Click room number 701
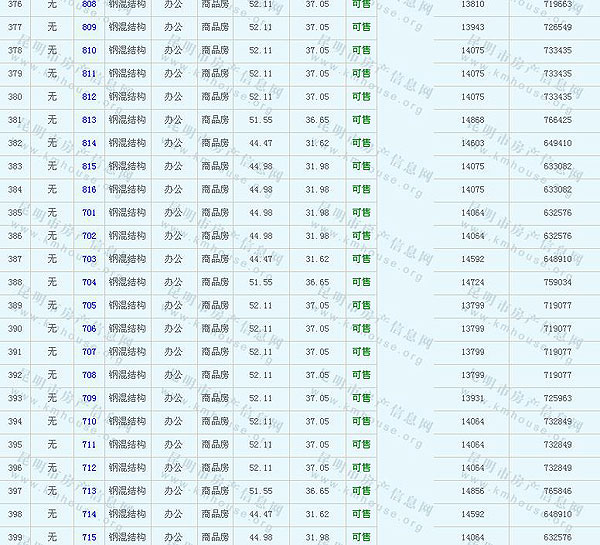The width and height of the screenshot is (600, 545). [89, 212]
